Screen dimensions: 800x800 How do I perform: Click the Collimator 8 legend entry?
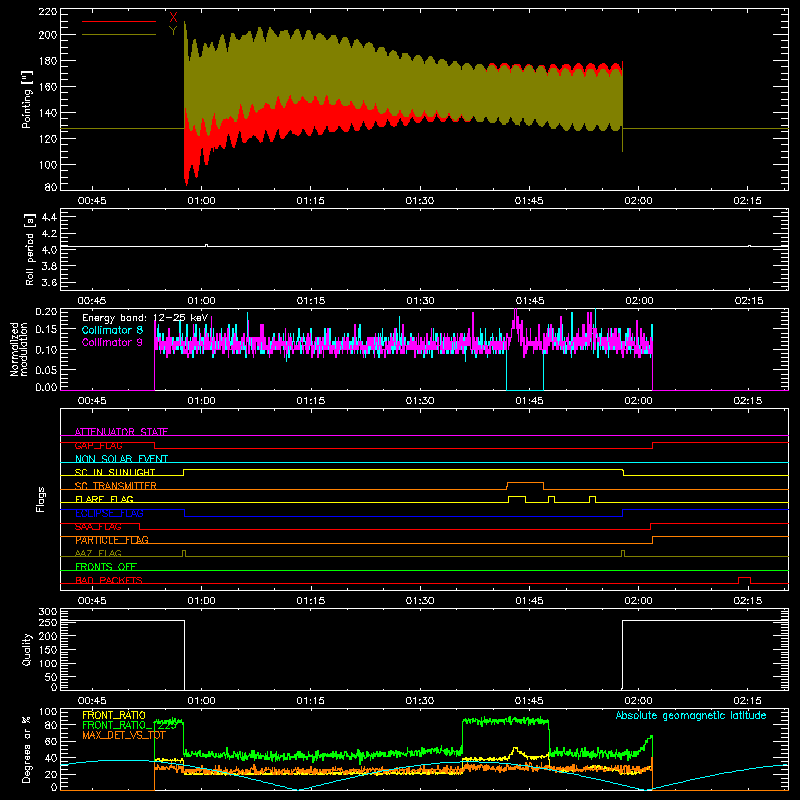[x=112, y=330]
